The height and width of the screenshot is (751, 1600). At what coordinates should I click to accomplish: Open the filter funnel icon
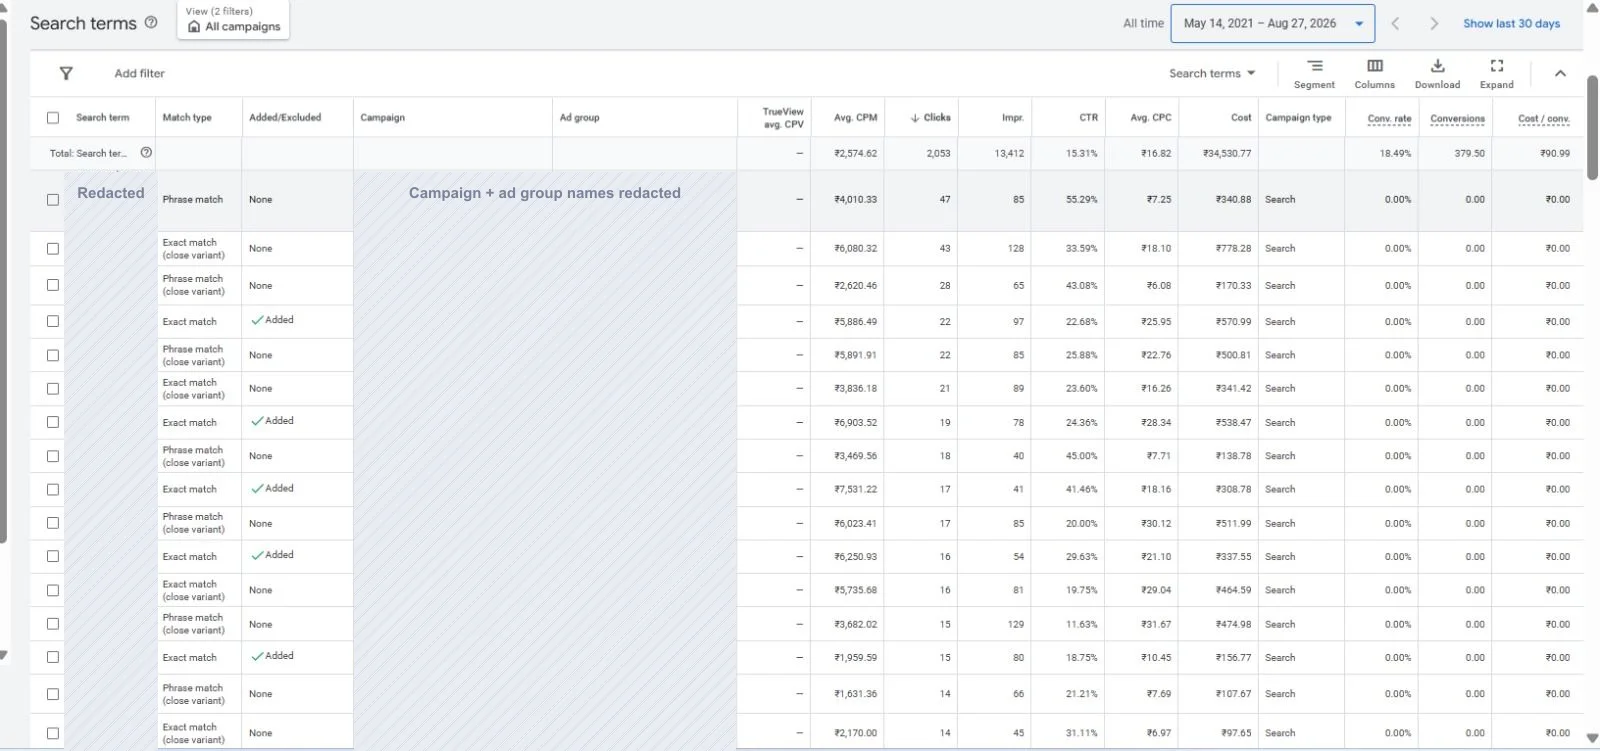[x=66, y=73]
